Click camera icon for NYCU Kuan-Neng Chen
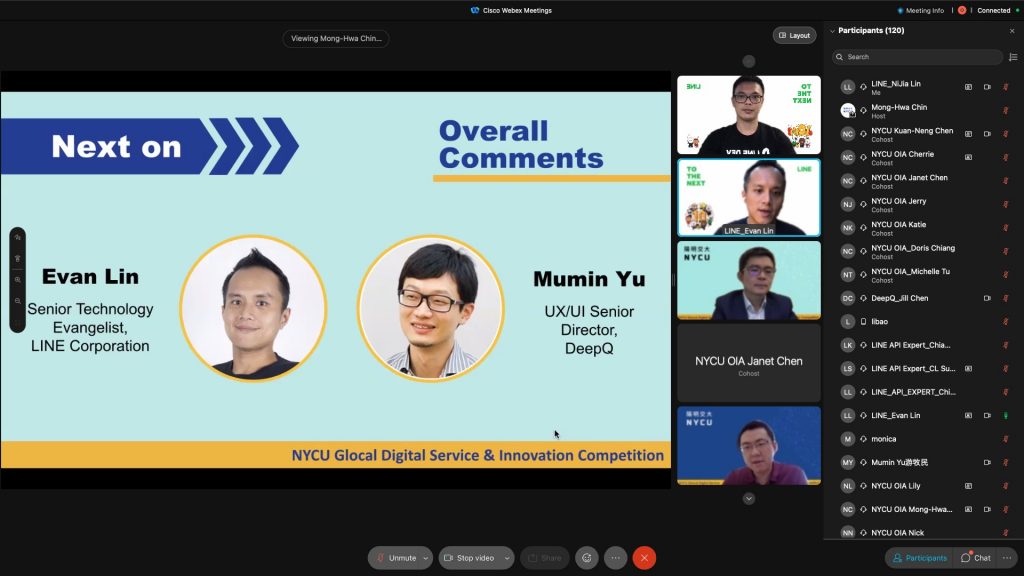 pos(987,134)
